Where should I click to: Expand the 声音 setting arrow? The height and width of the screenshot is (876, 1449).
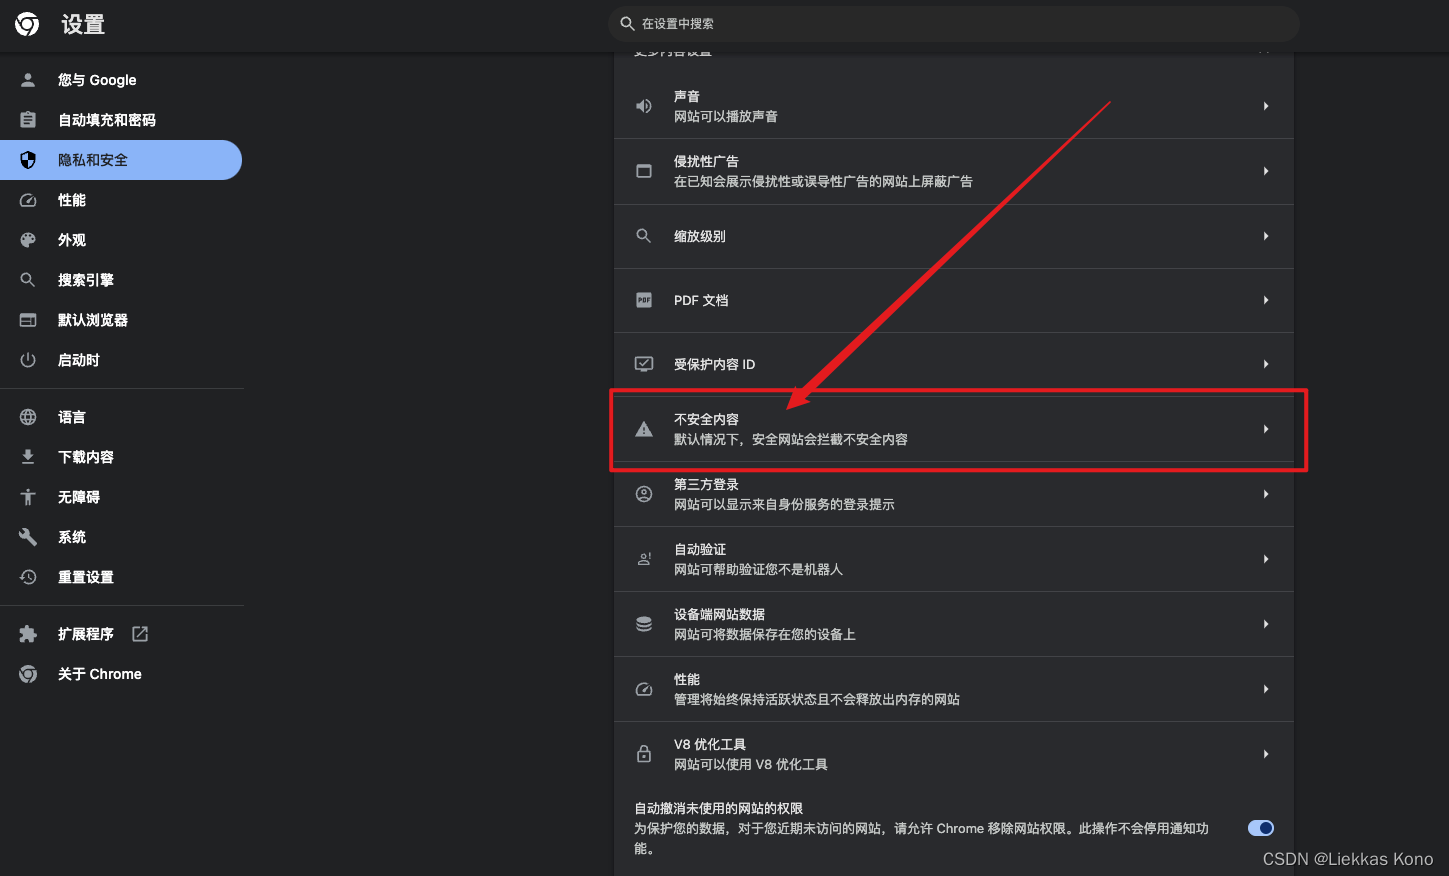coord(1266,106)
